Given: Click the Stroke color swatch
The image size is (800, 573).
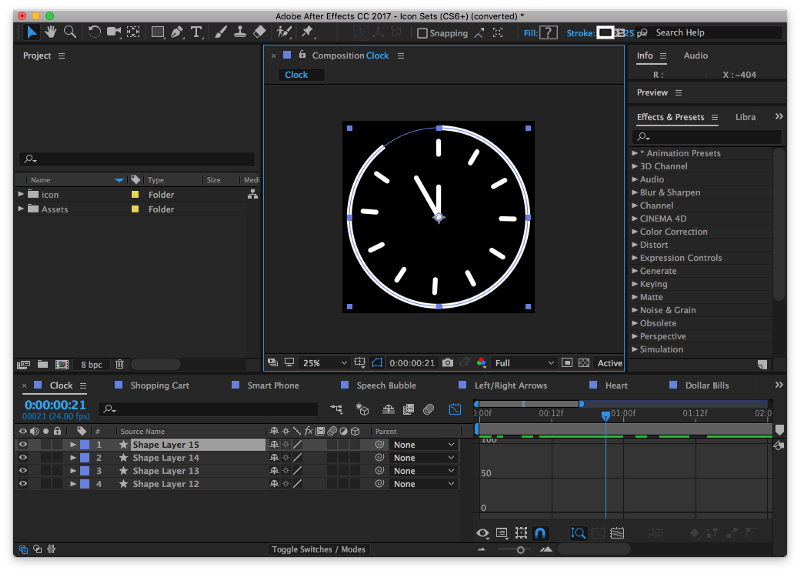Looking at the screenshot, I should (605, 33).
